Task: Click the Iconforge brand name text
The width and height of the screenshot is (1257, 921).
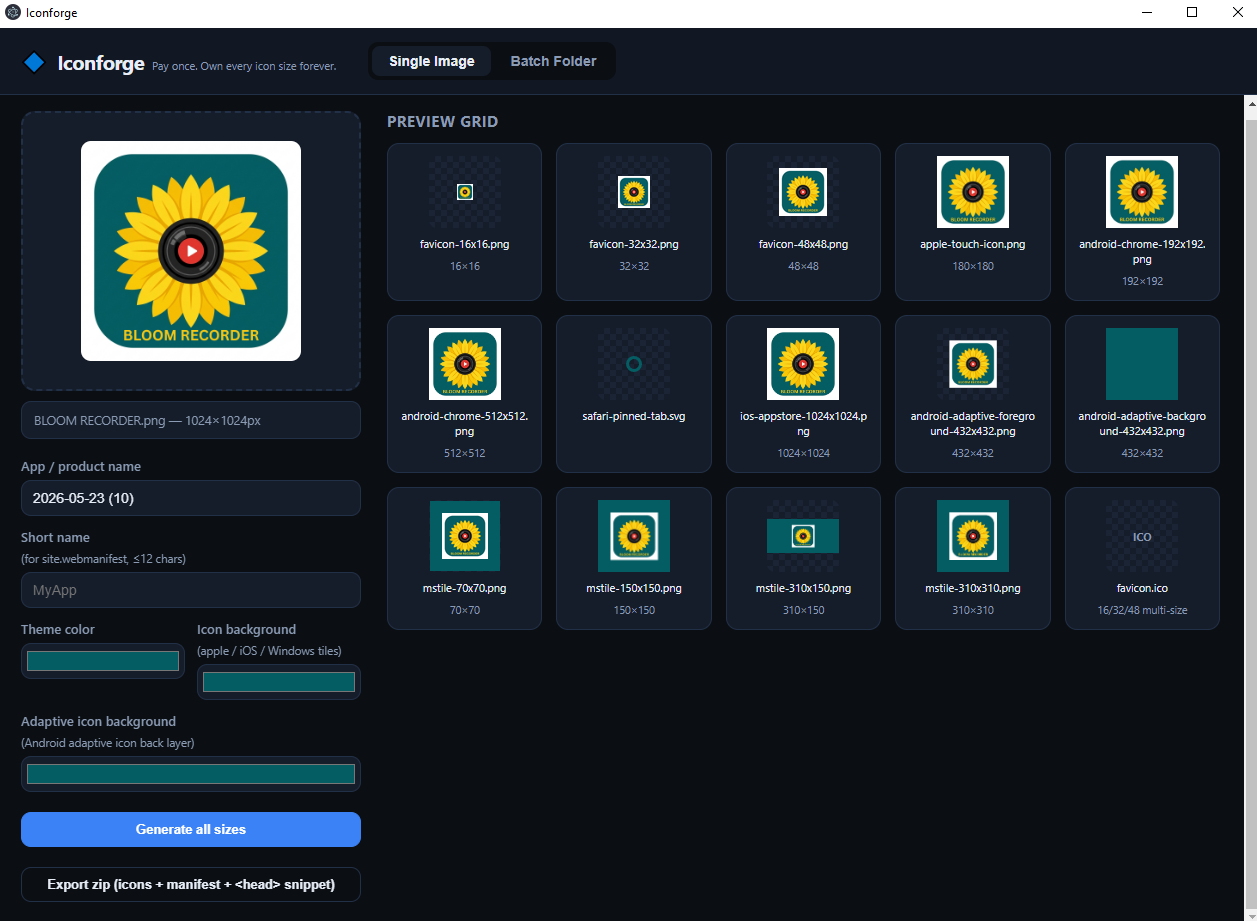Action: [x=101, y=63]
